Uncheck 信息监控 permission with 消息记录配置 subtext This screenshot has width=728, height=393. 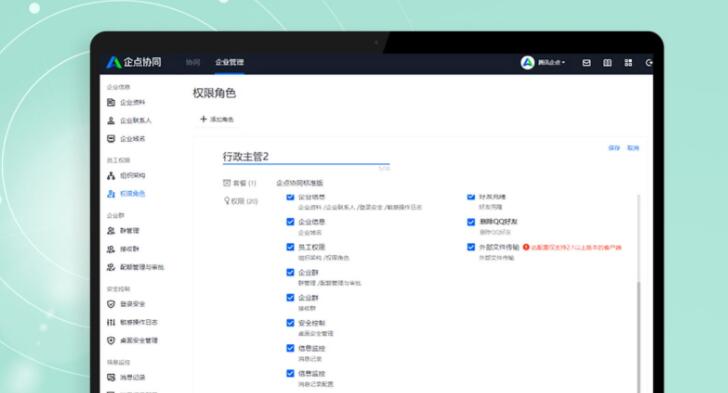[290, 373]
